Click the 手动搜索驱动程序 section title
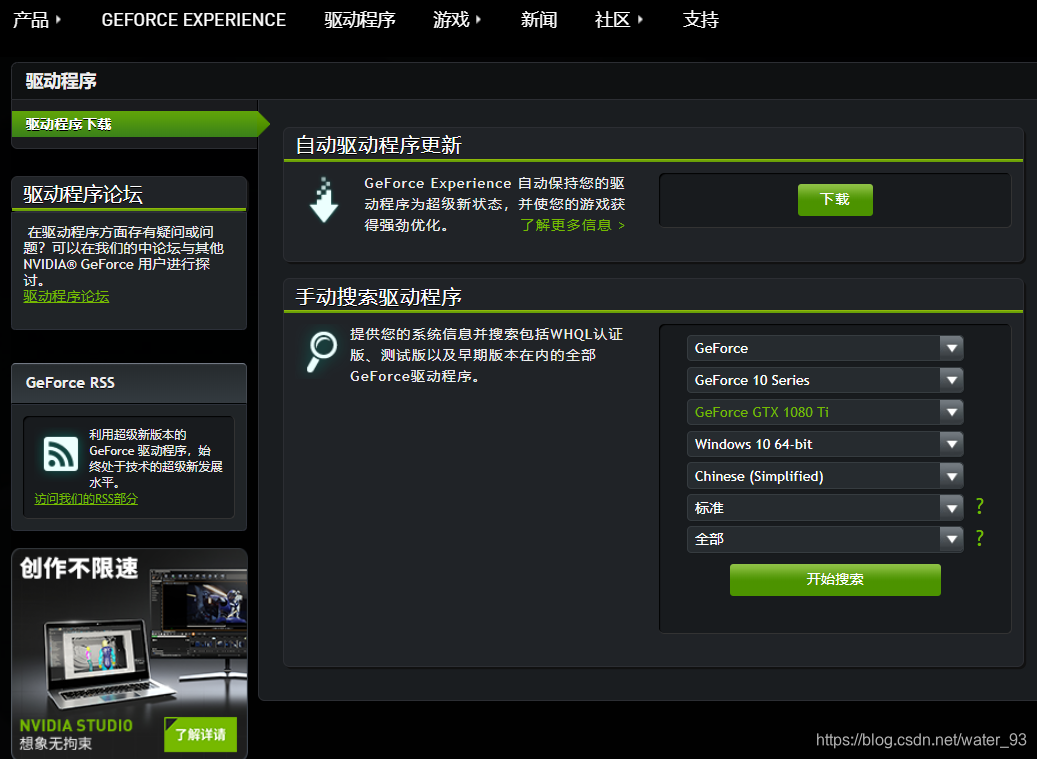Screen dimensions: 1037x759 point(378,297)
